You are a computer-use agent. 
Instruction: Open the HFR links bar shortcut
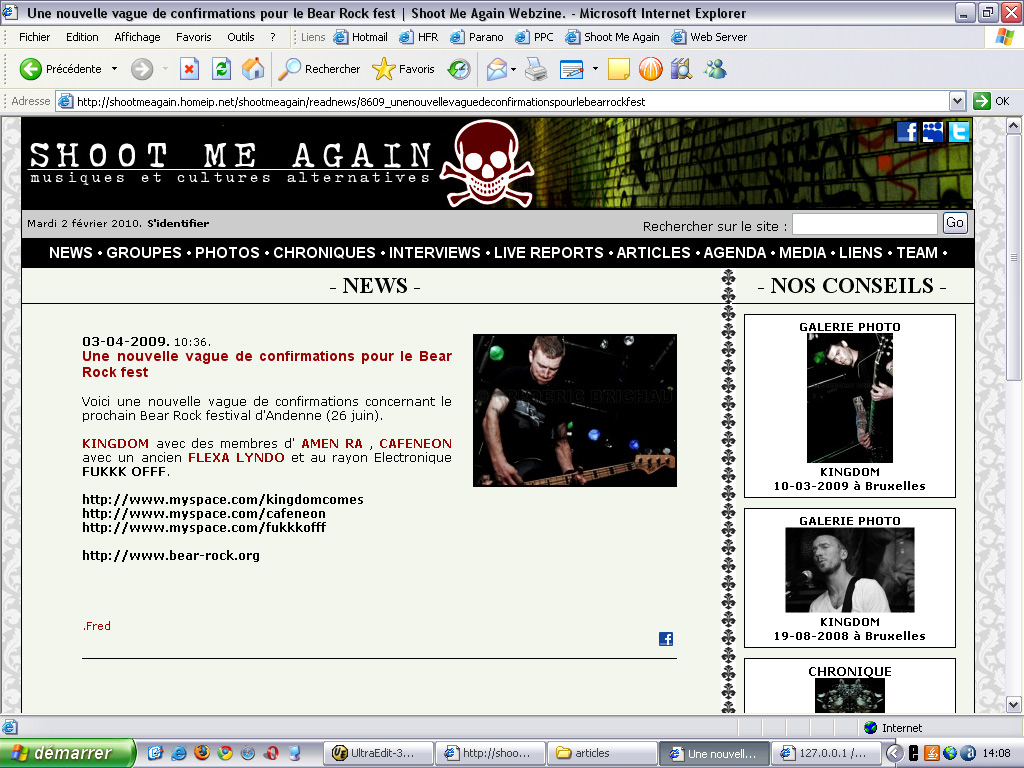tap(419, 37)
